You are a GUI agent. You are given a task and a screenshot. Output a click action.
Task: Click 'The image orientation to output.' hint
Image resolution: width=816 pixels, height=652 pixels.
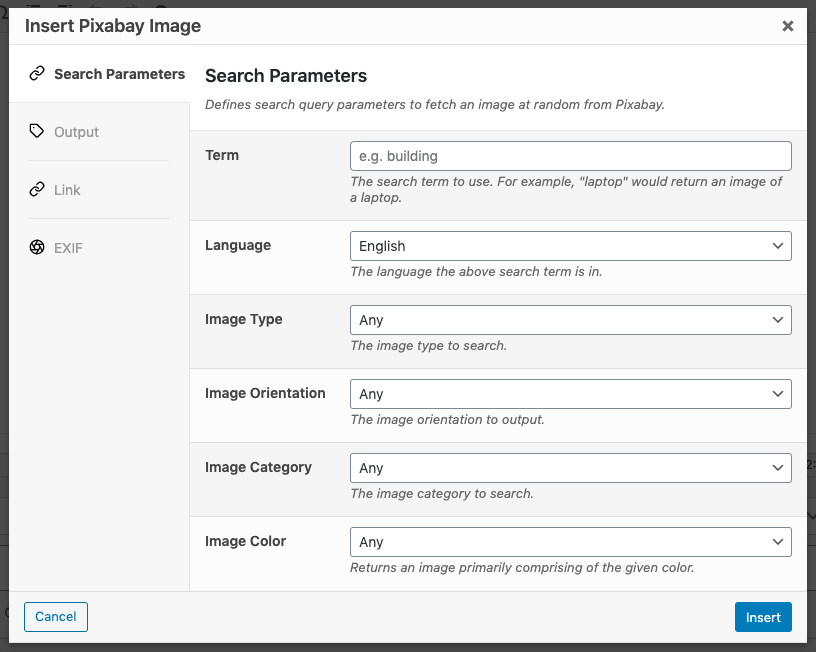point(447,419)
